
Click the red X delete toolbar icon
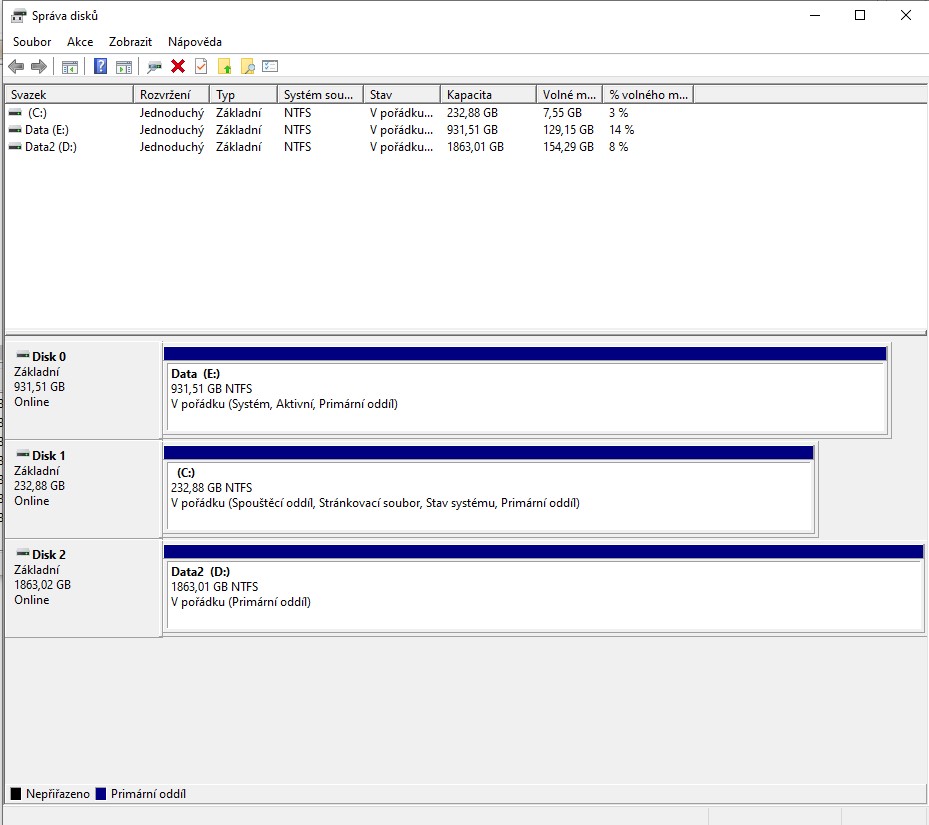point(178,67)
